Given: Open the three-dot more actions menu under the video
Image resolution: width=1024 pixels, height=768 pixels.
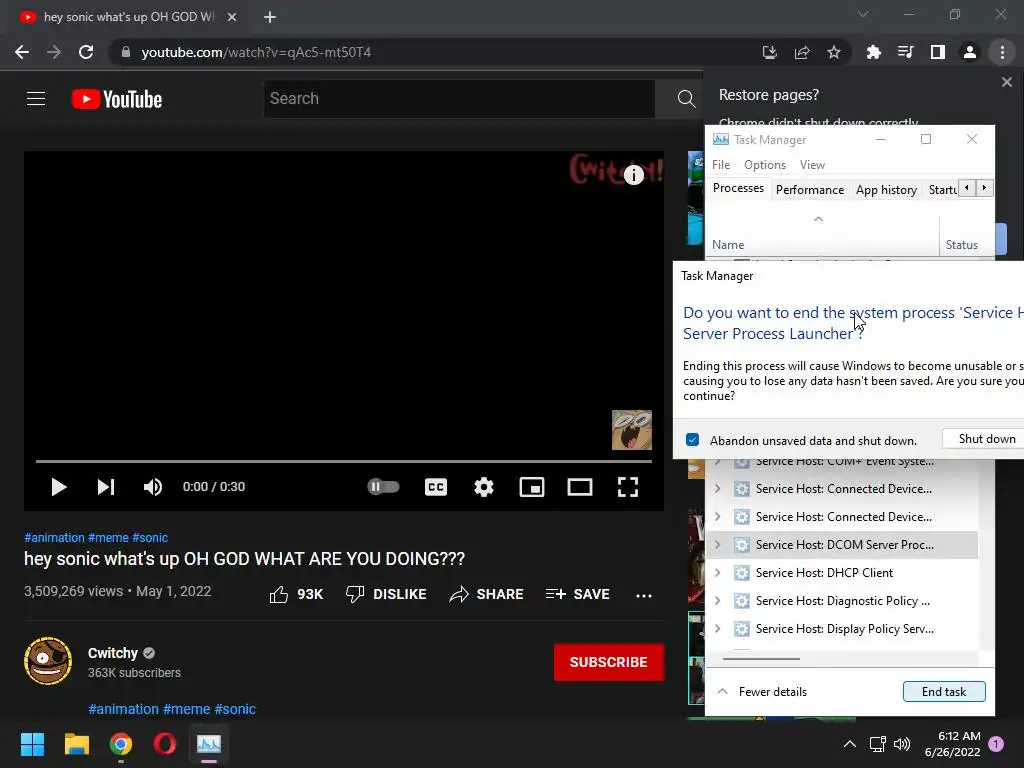Looking at the screenshot, I should 644,596.
